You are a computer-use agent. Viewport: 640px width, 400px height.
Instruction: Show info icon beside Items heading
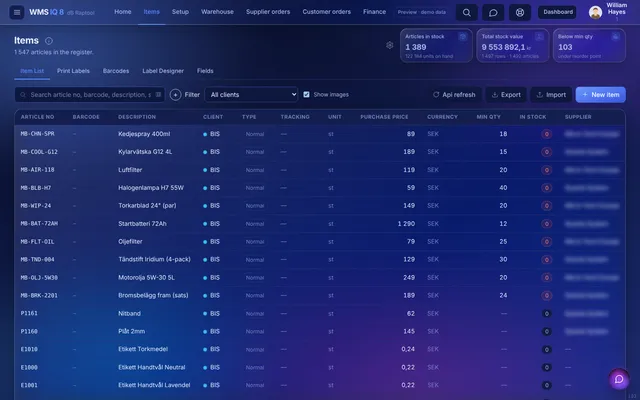pos(49,41)
